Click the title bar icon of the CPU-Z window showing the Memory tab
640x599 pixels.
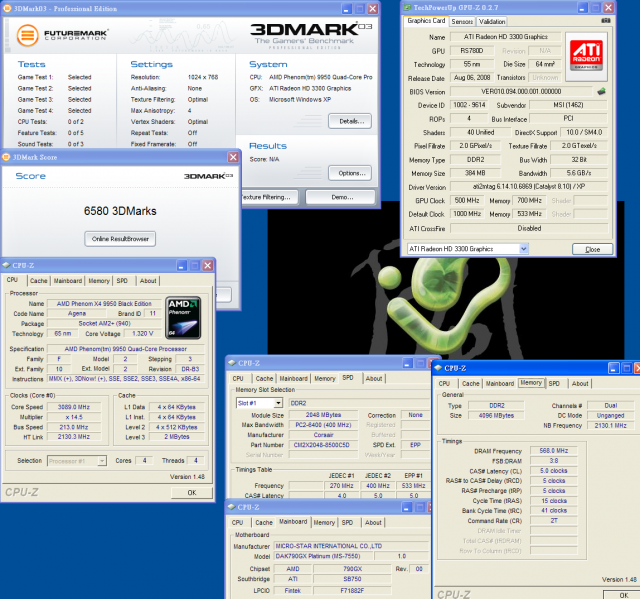[438, 368]
